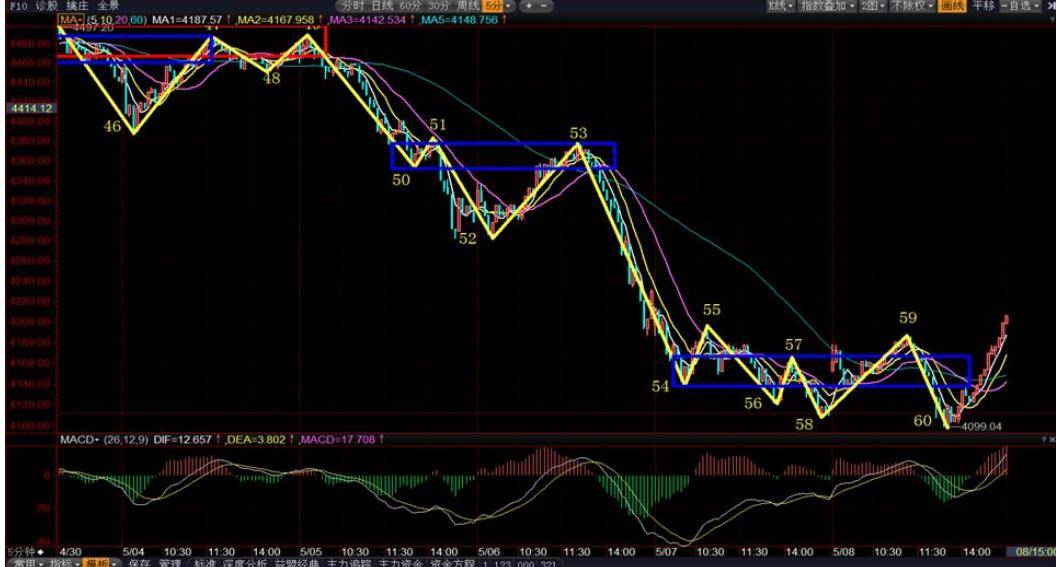
Task: Click the MA3=4142.534 value label
Action: tap(368, 20)
